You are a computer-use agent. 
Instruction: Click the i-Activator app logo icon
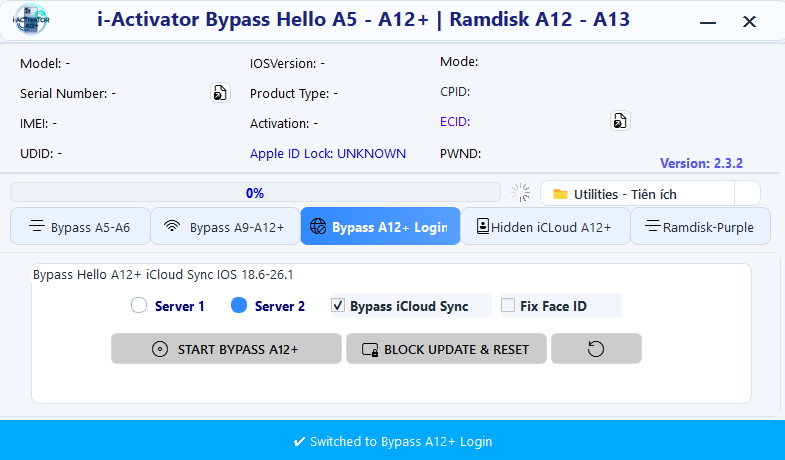(x=31, y=20)
